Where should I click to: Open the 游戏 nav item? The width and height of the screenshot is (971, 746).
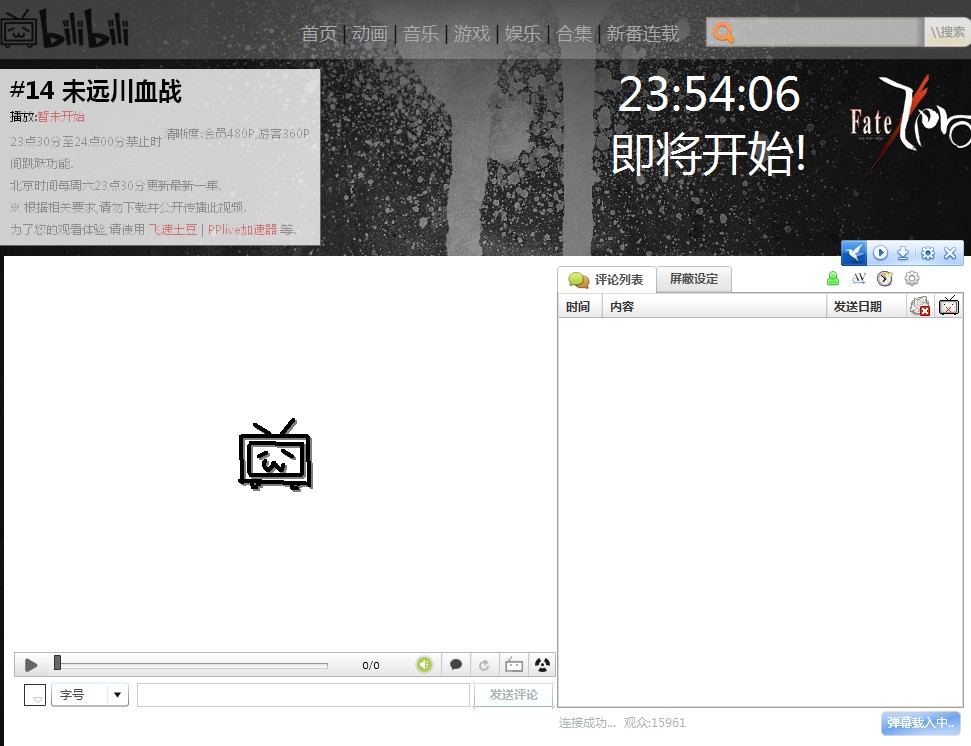coord(471,33)
